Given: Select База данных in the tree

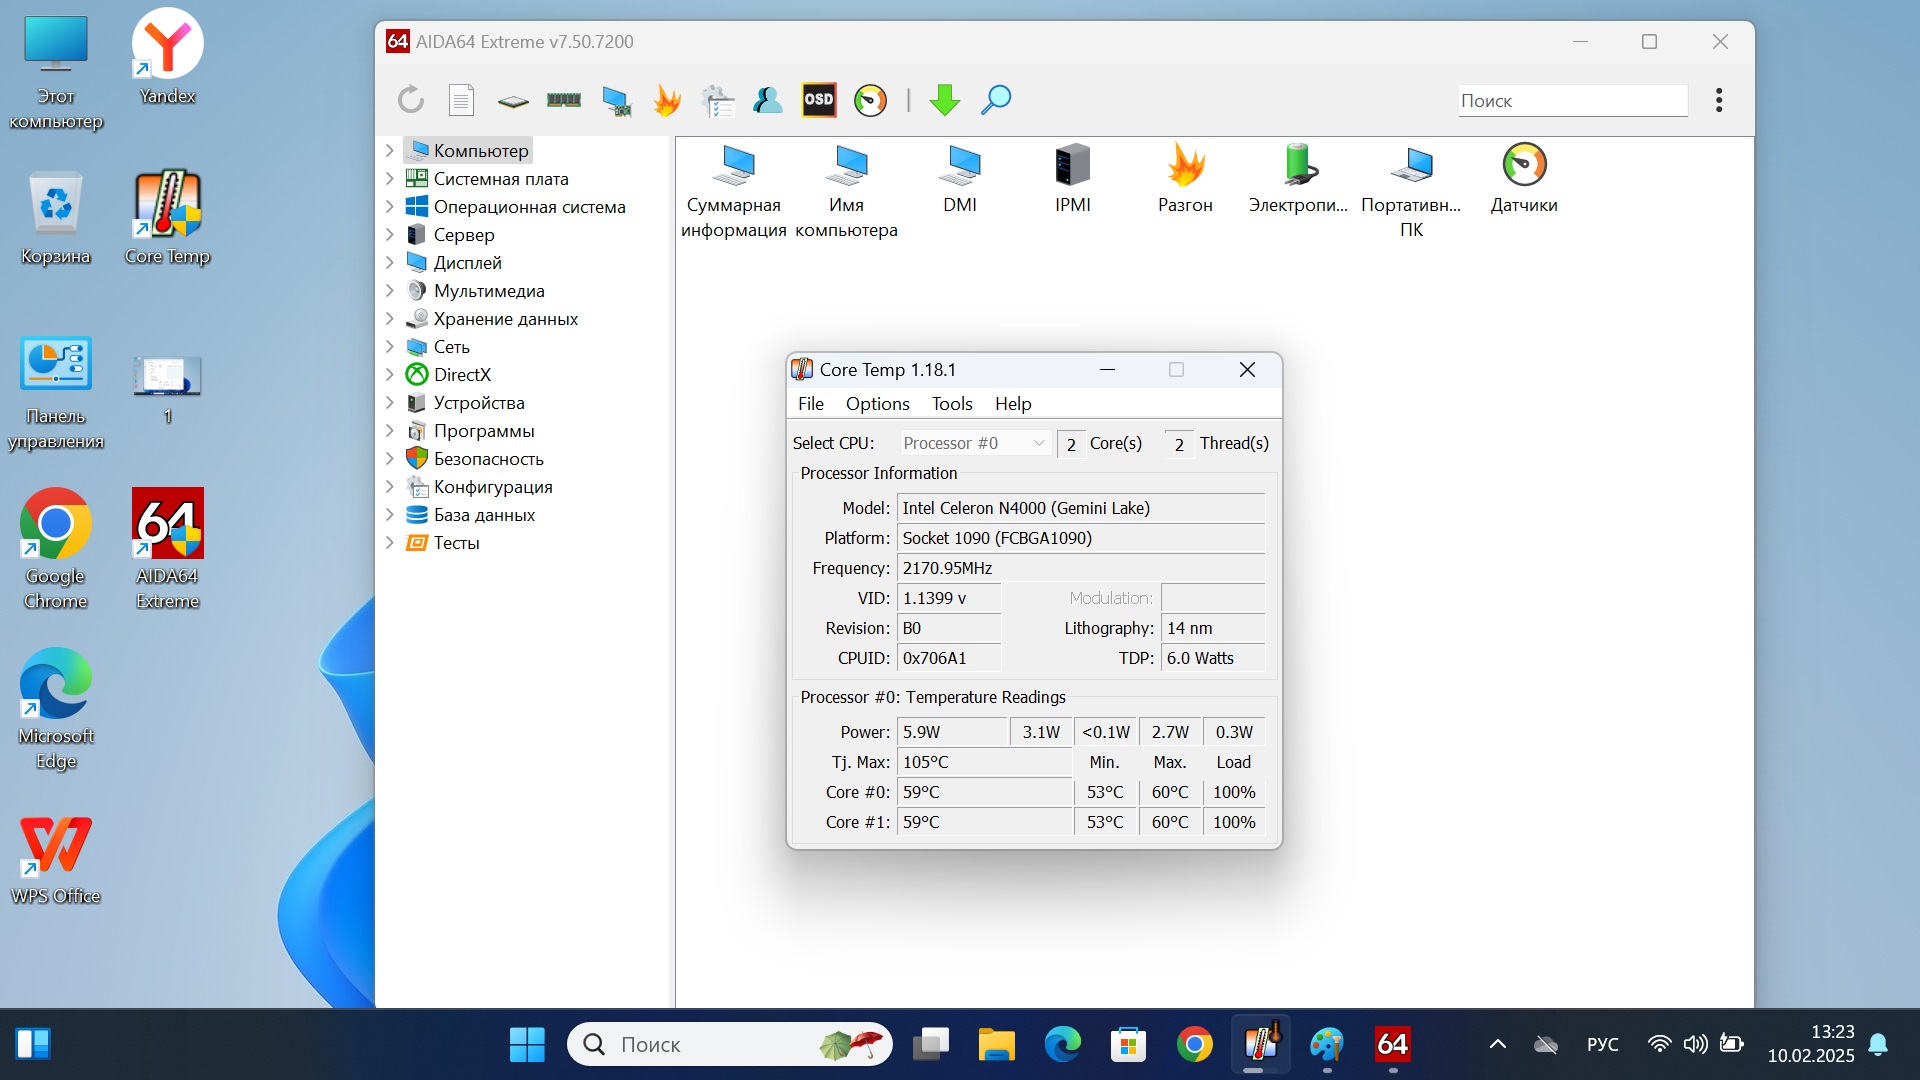Looking at the screenshot, I should [x=484, y=514].
